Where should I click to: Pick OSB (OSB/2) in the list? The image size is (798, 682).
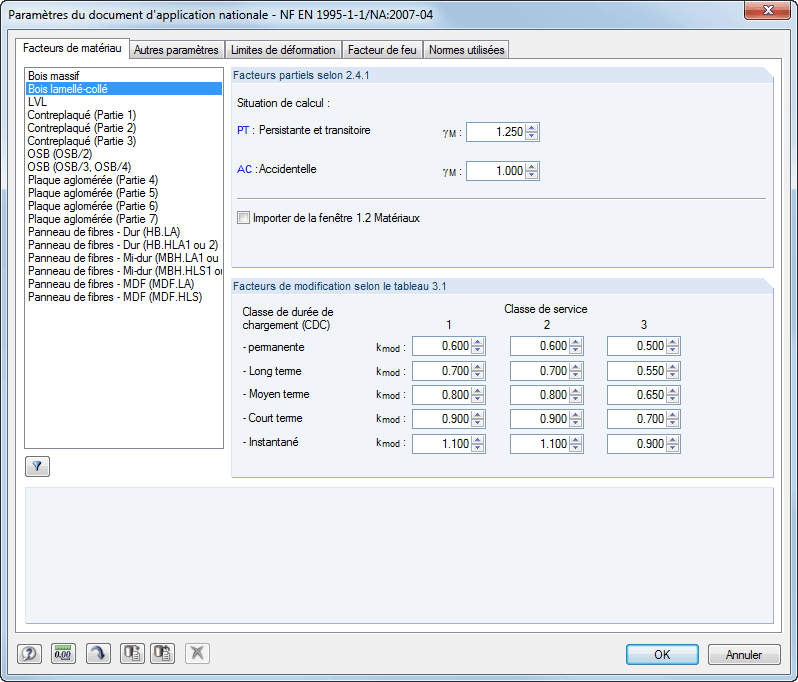click(124, 154)
